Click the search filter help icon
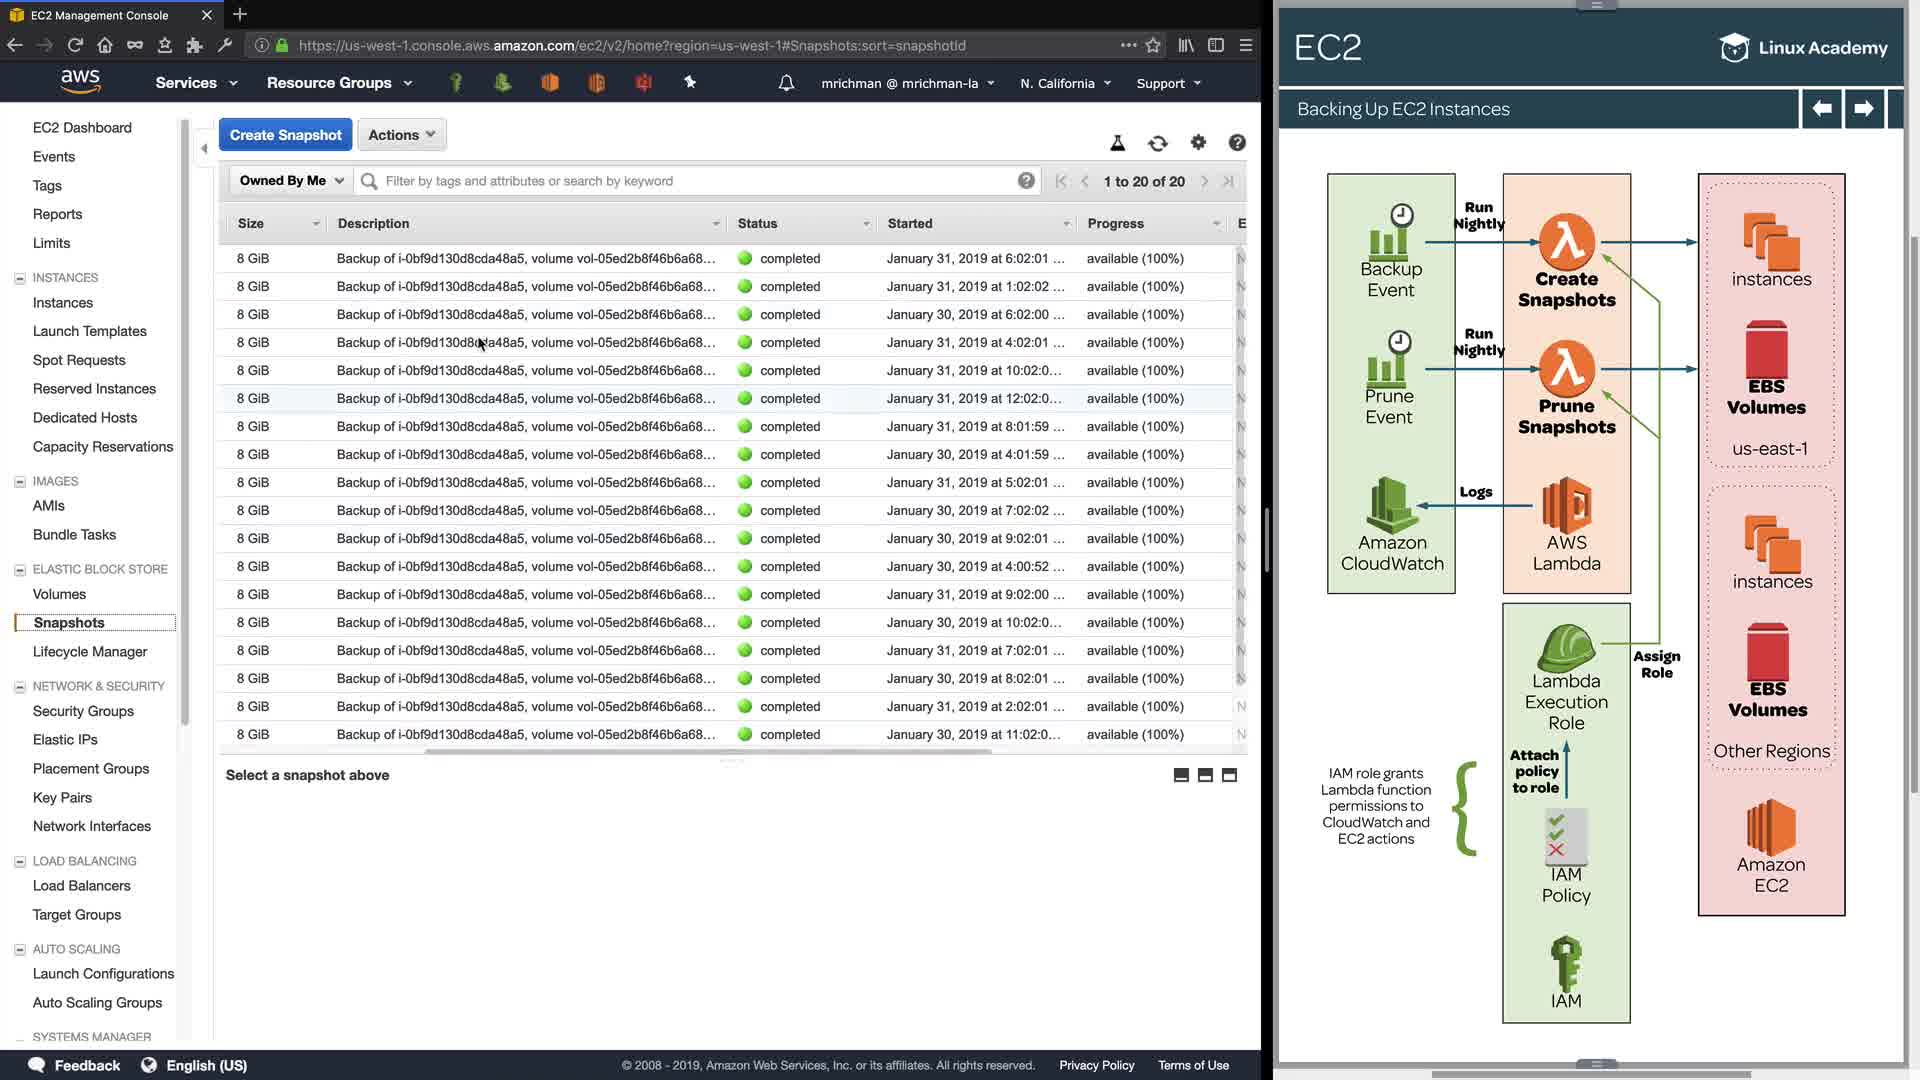This screenshot has width=1920, height=1080. click(1026, 181)
